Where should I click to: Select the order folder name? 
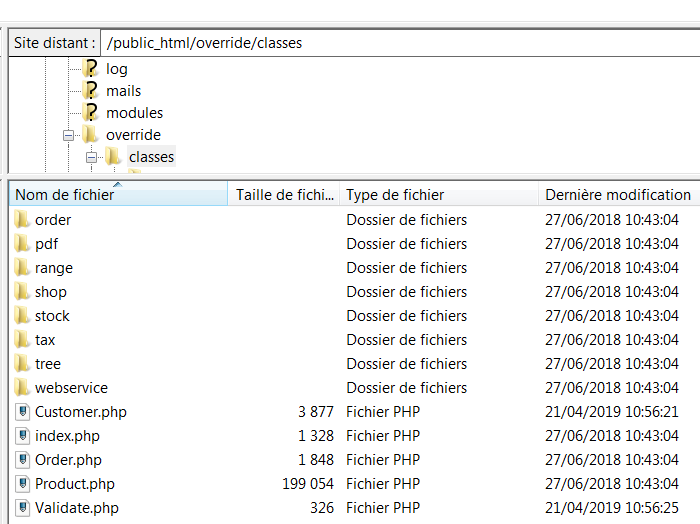click(53, 220)
